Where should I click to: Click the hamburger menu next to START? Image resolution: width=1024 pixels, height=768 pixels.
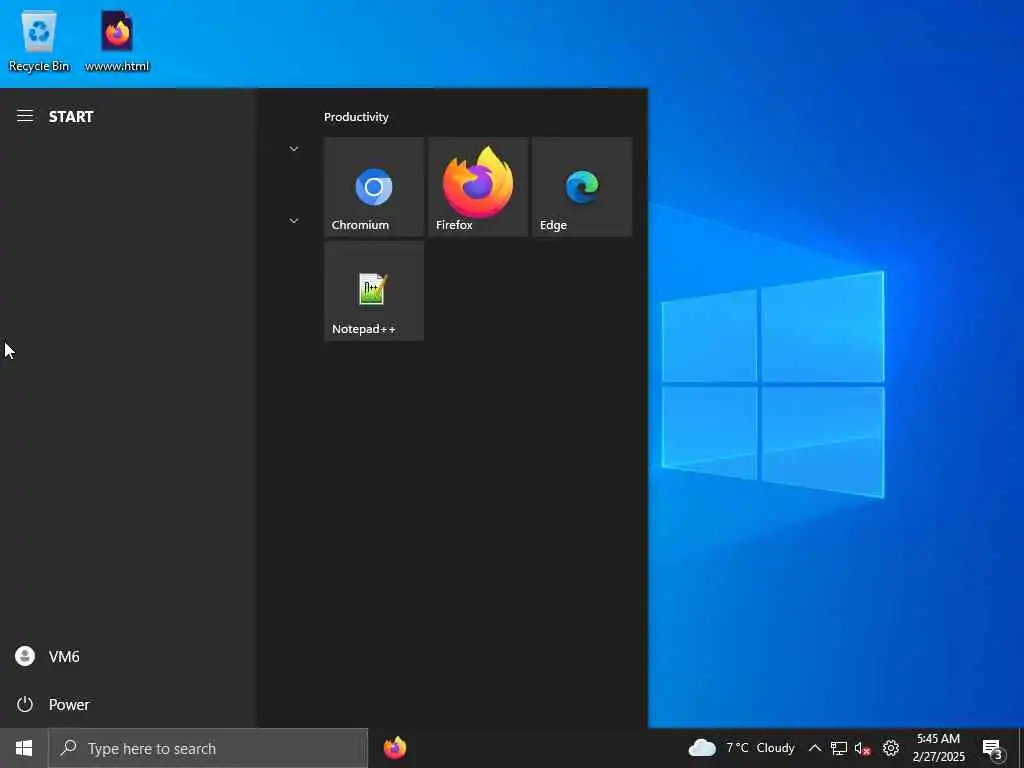point(25,116)
